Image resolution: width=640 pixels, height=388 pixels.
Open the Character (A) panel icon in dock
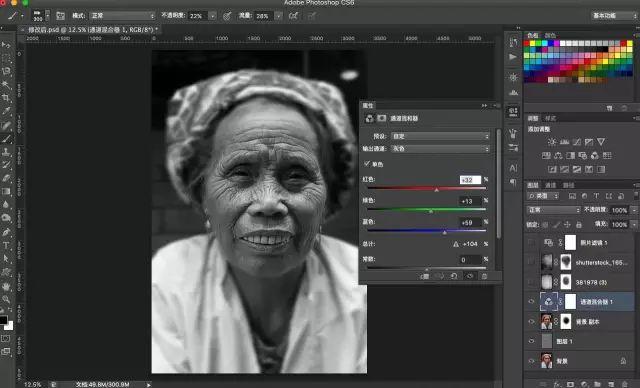(x=513, y=168)
